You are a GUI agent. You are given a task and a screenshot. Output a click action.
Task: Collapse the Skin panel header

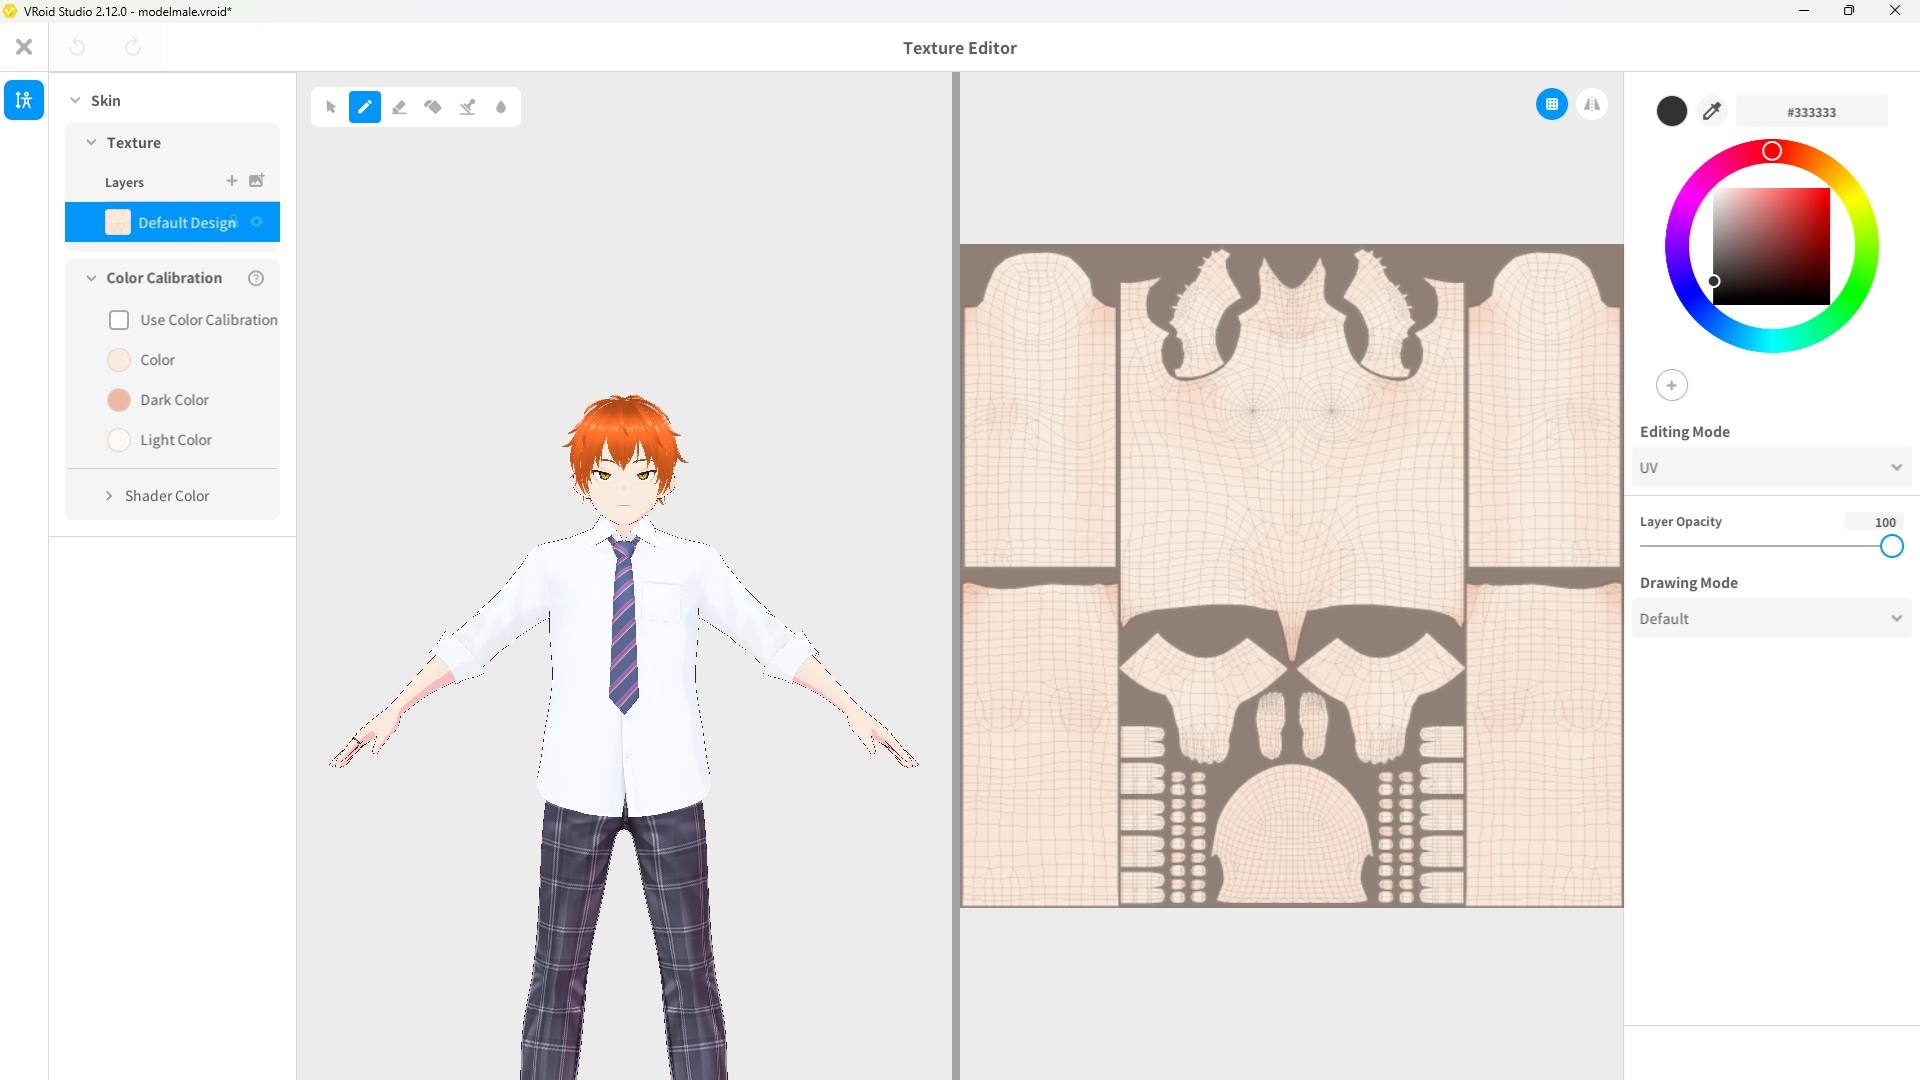pyautogui.click(x=75, y=100)
